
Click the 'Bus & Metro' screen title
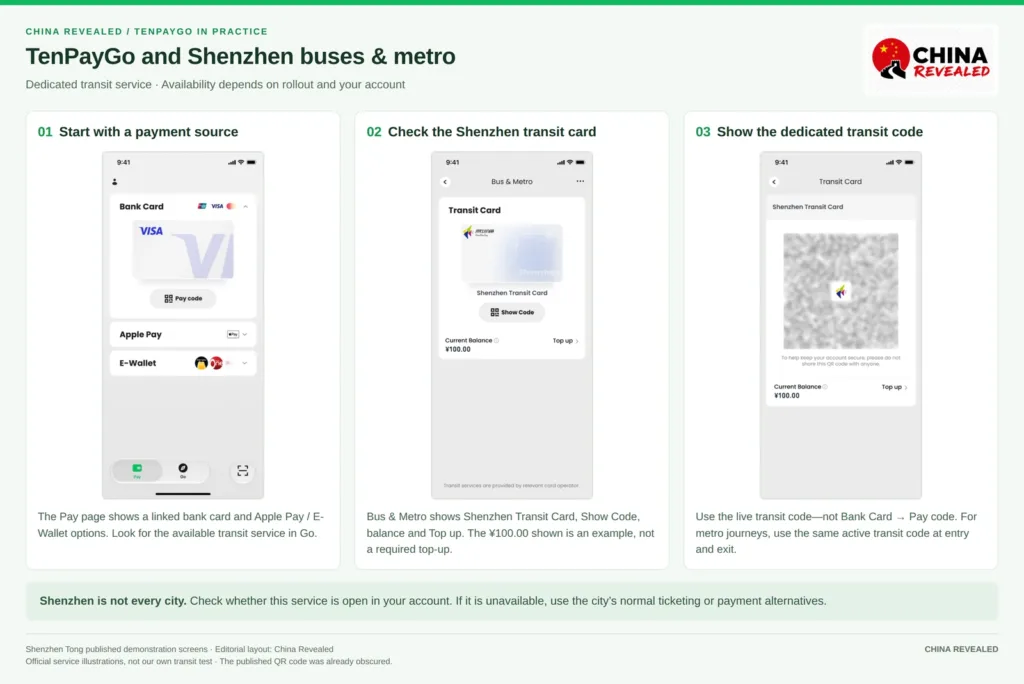pos(512,182)
